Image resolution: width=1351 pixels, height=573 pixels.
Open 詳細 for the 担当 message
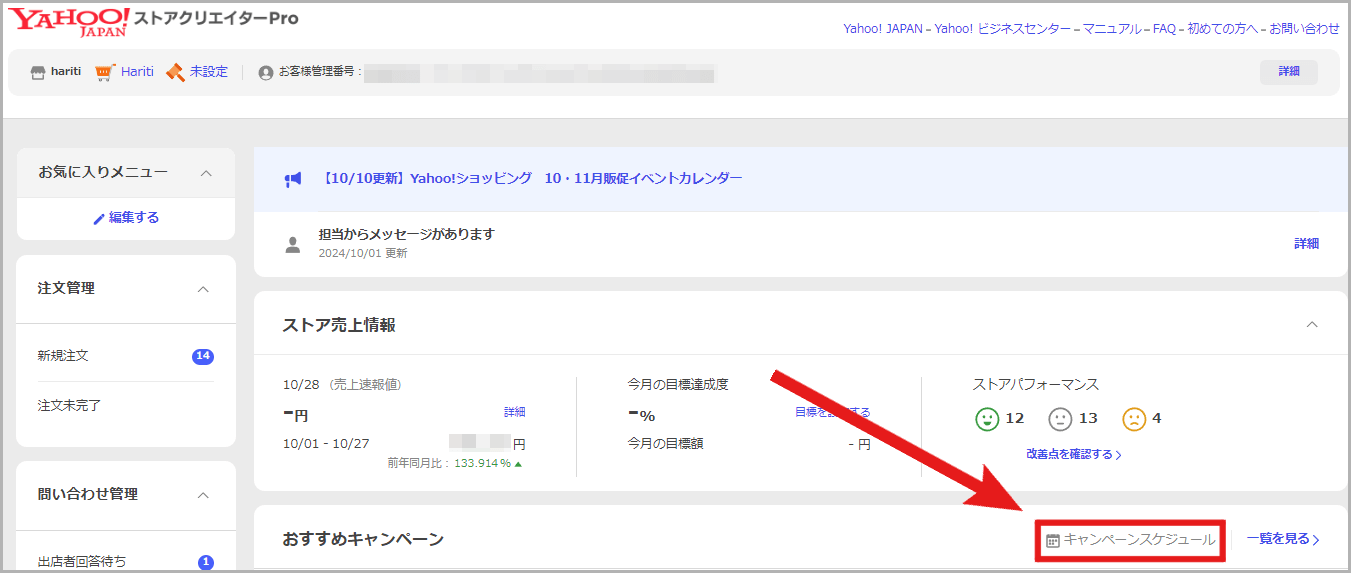[x=1306, y=244]
